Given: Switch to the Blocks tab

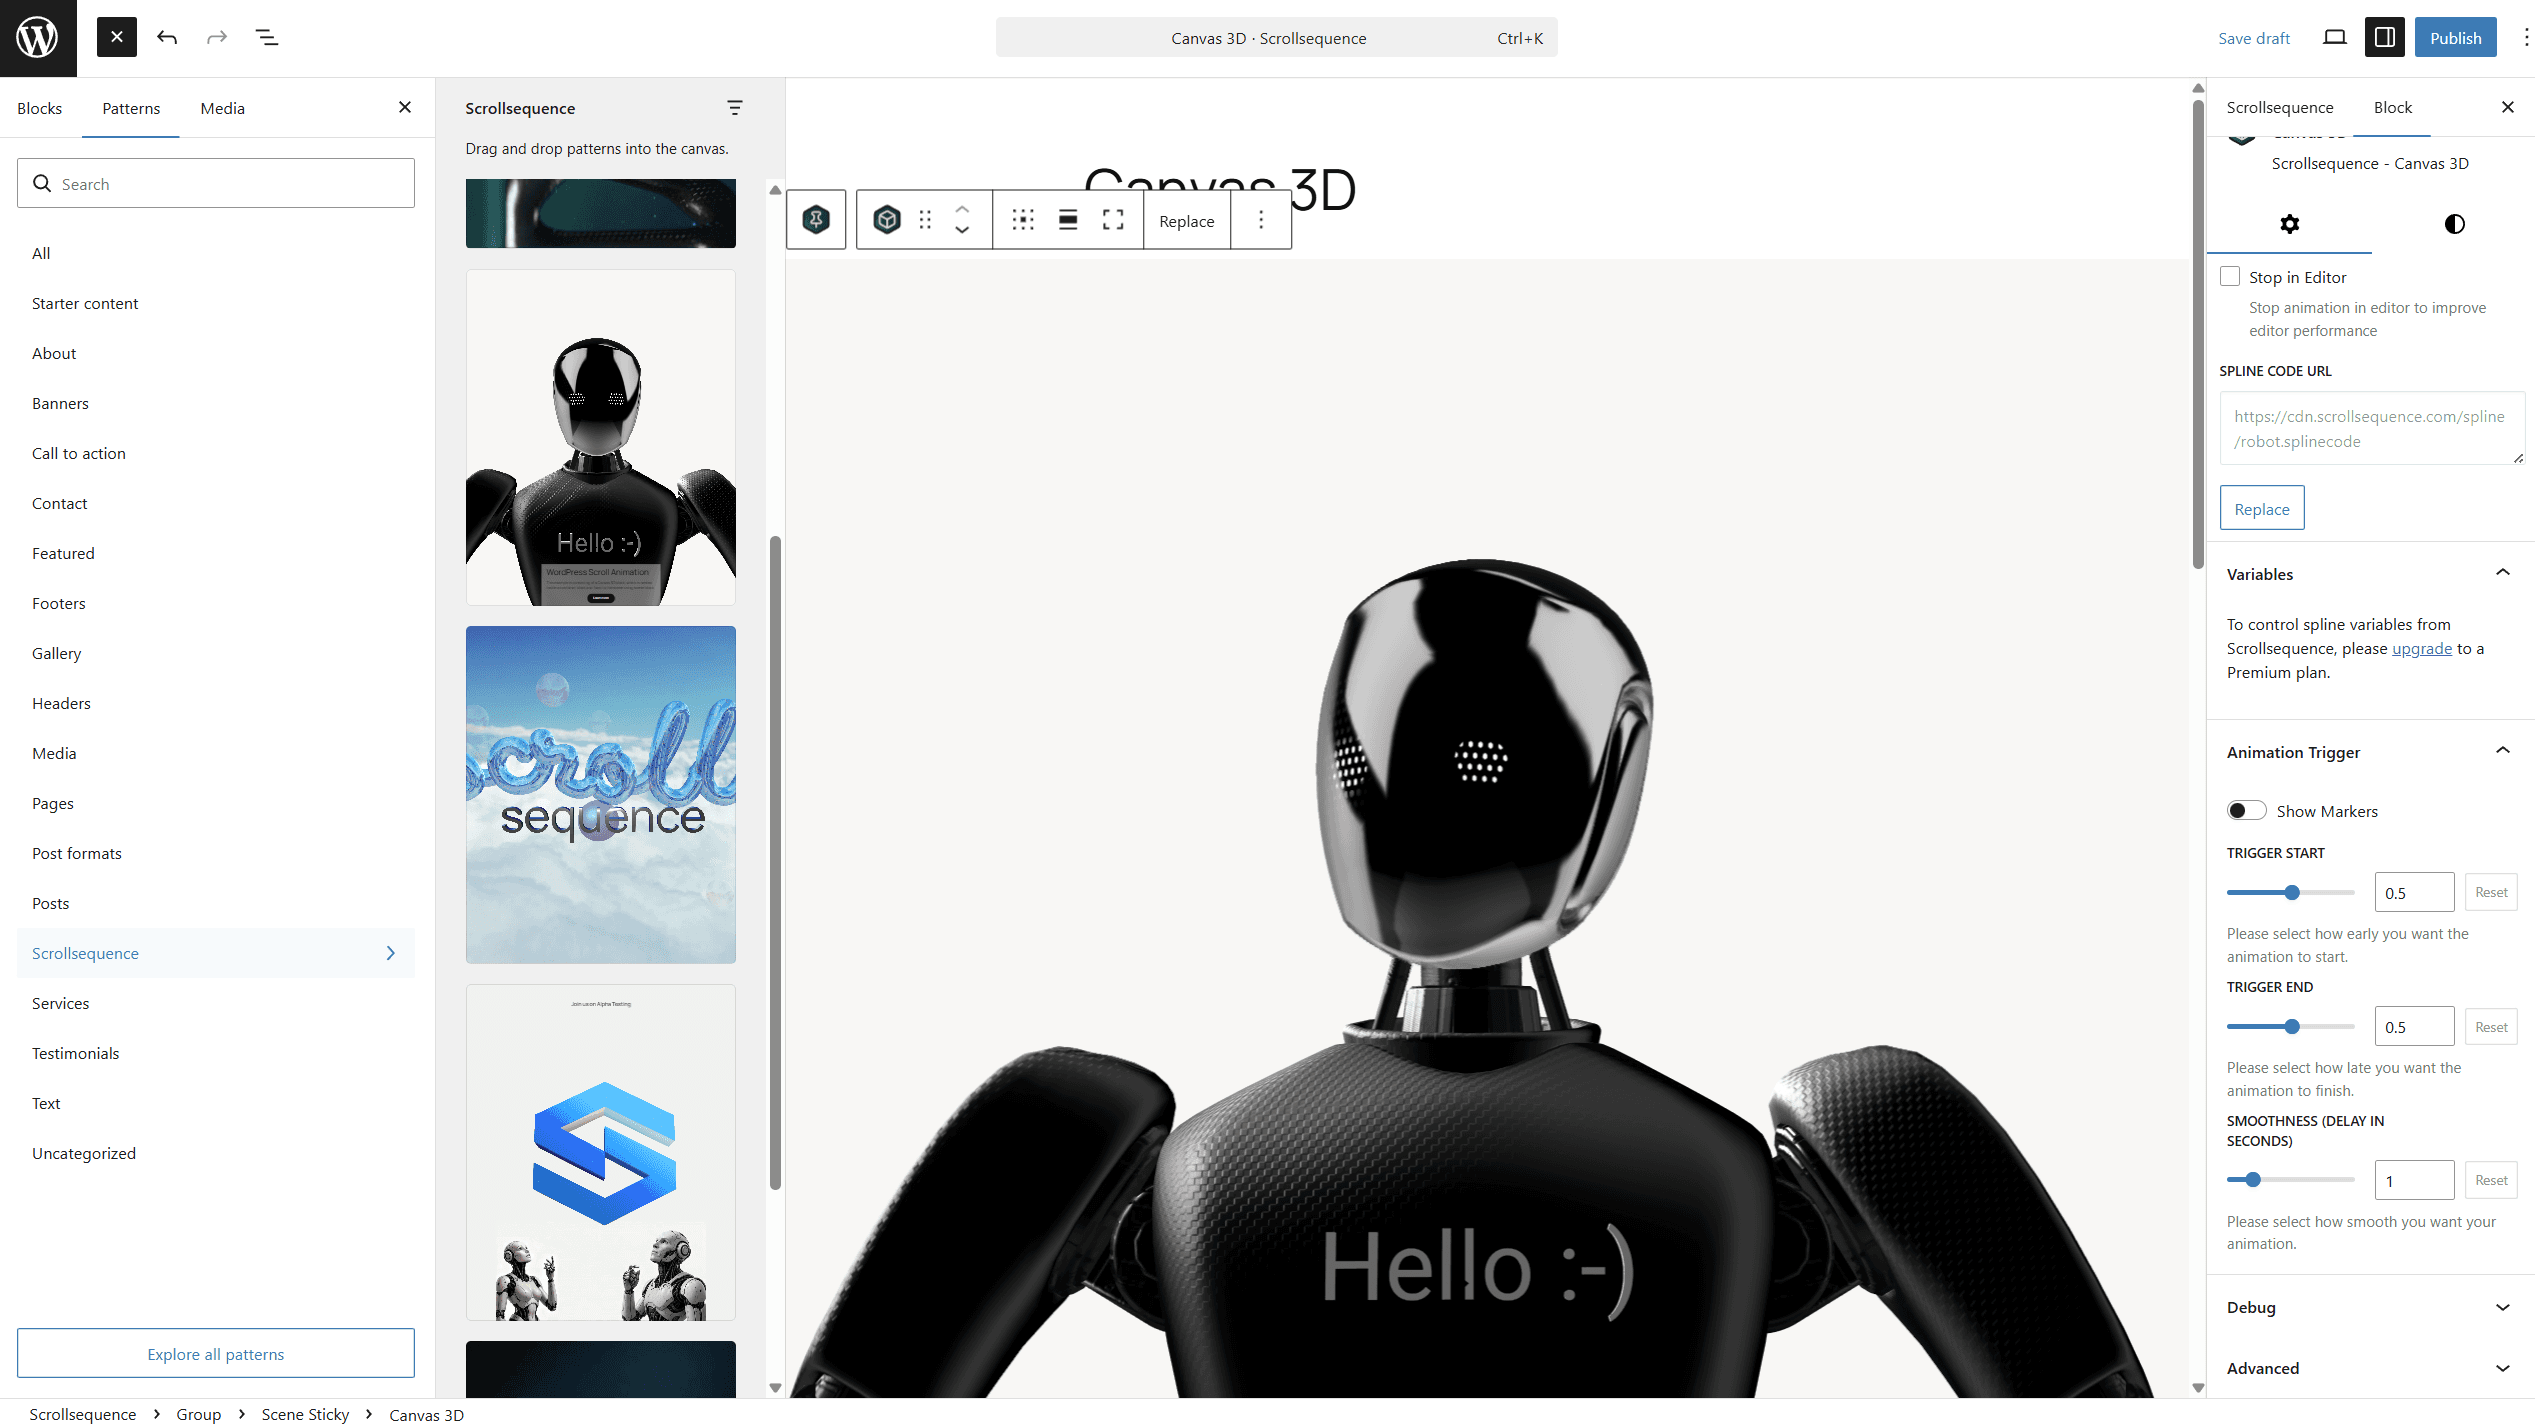Looking at the screenshot, I should (40, 107).
